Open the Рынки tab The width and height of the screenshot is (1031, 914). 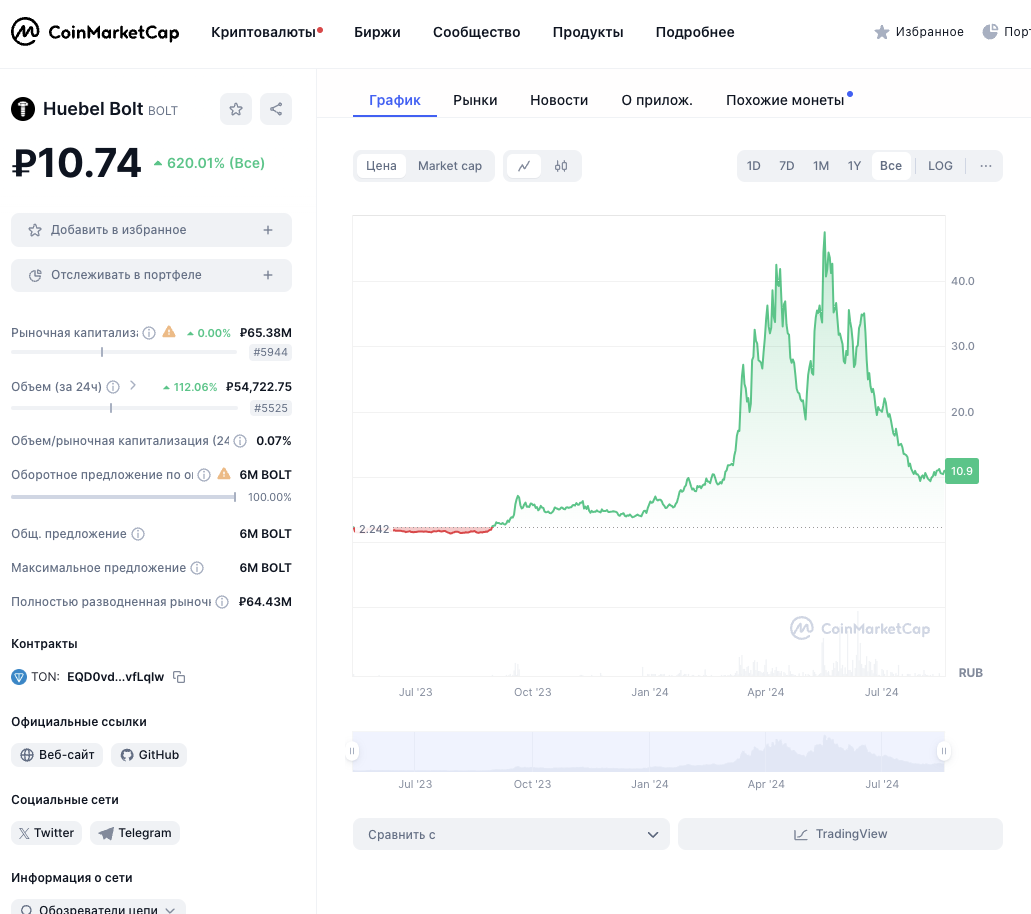[x=475, y=100]
